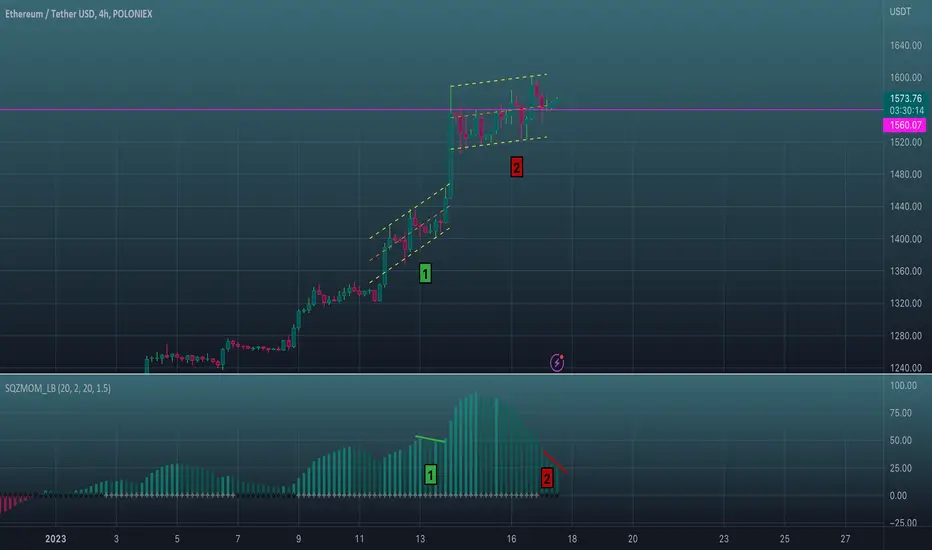Screen dimensions: 932x550
Task: Select the magenta 1560.07 price label
Action: tap(905, 125)
